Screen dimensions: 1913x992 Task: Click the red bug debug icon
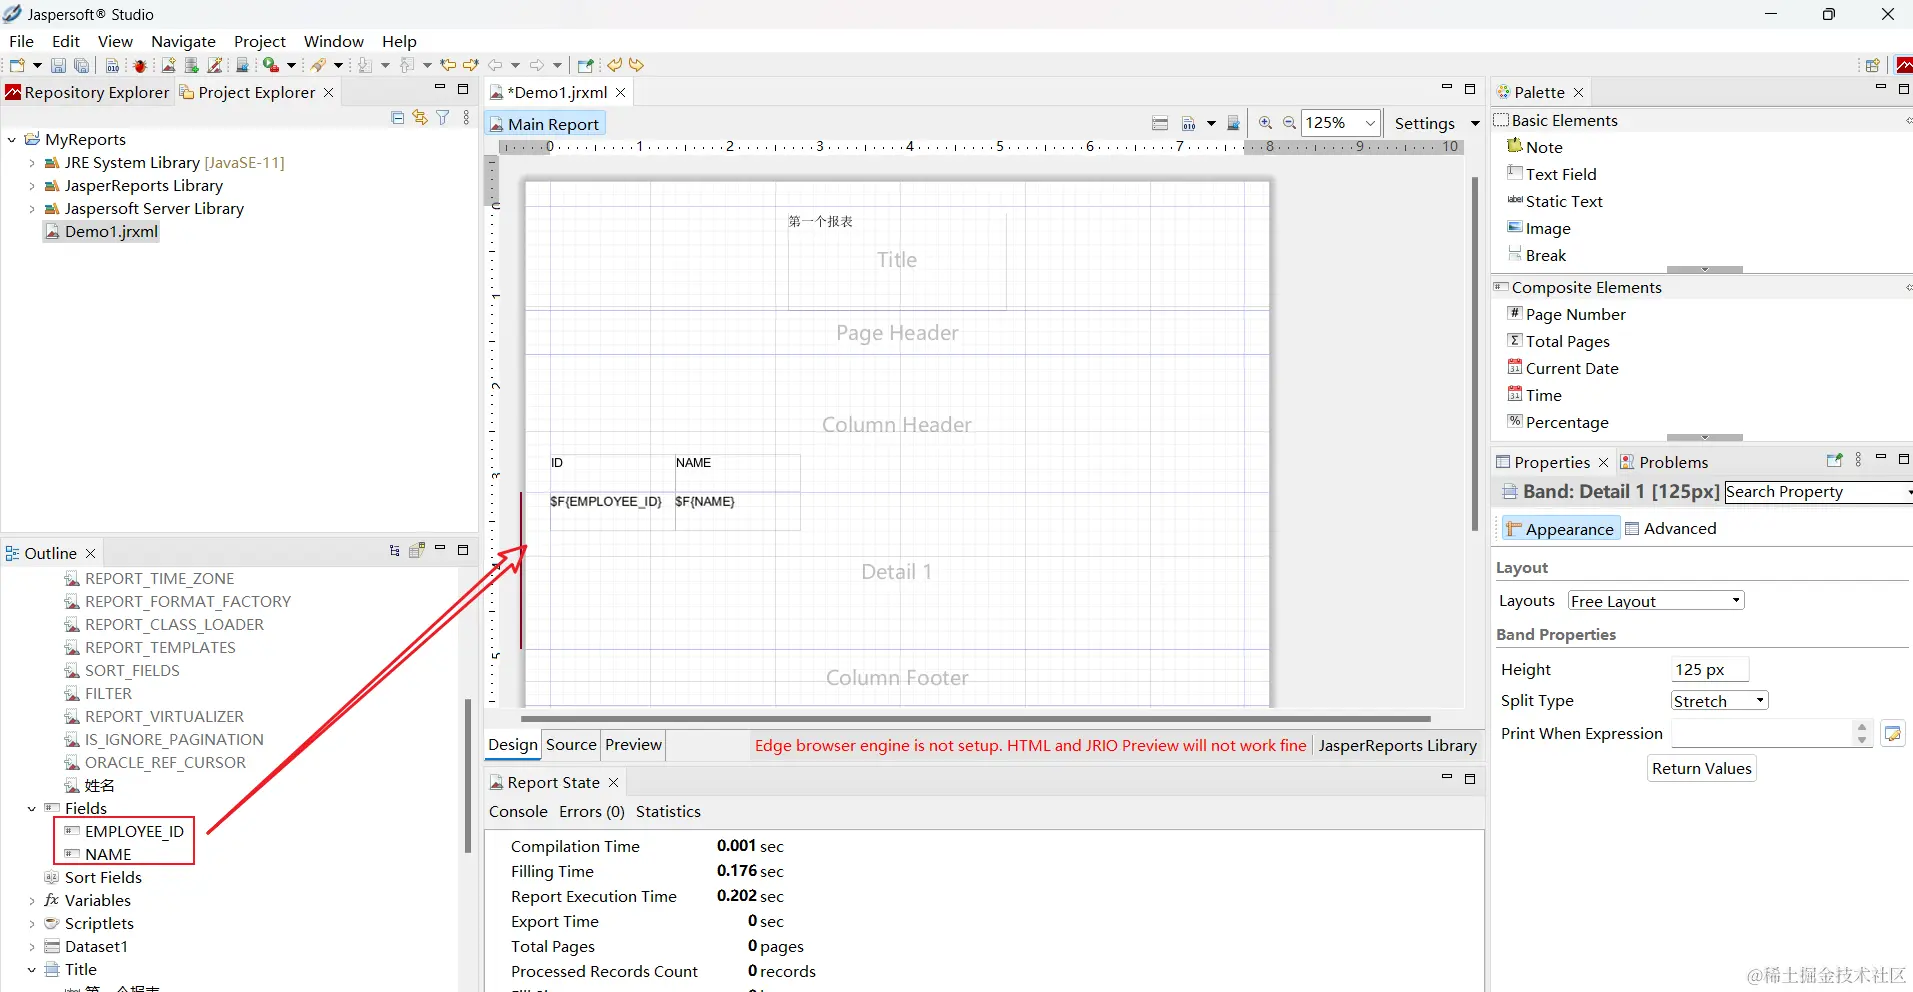point(140,65)
